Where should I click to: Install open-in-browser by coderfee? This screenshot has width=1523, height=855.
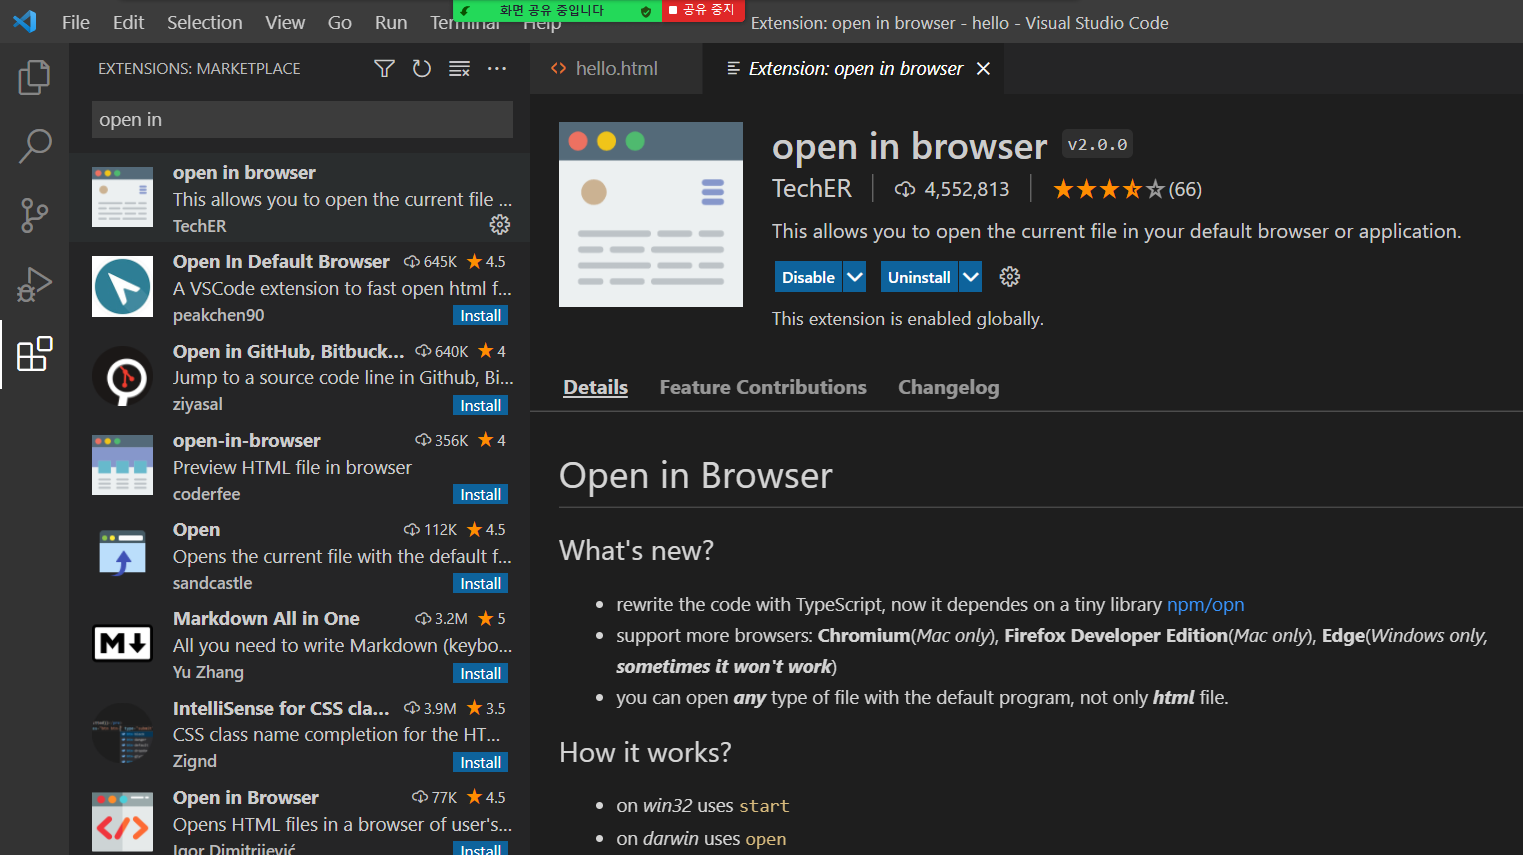click(x=481, y=494)
